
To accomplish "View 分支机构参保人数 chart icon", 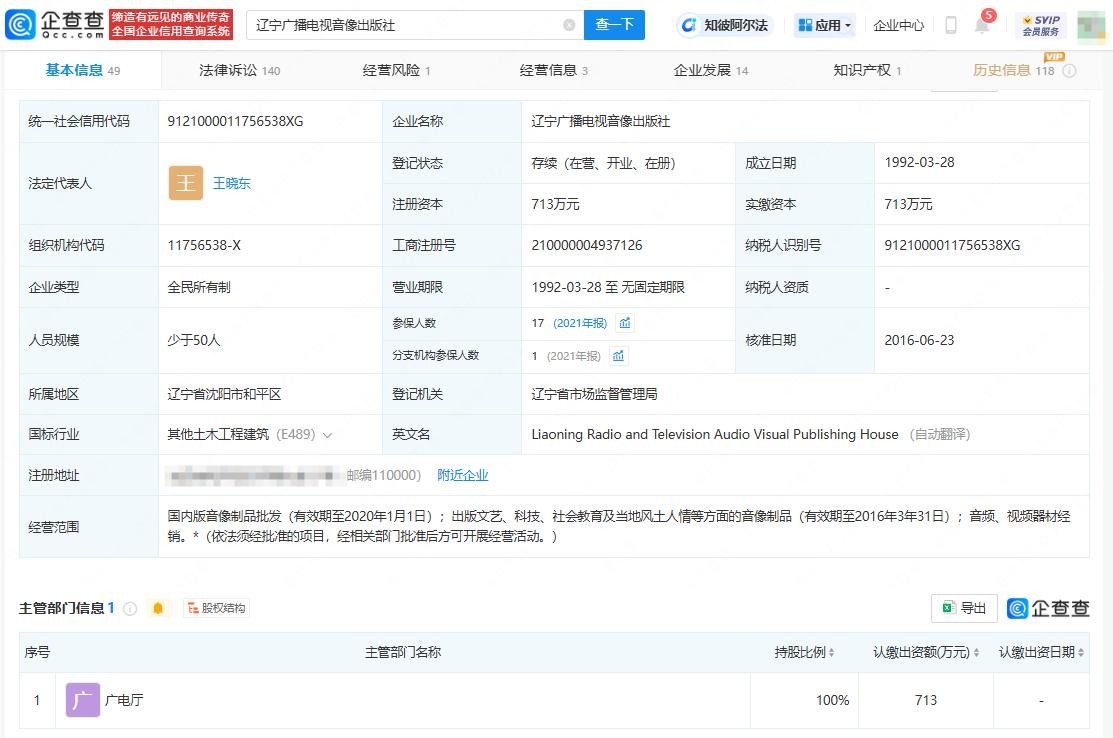I will click(619, 356).
